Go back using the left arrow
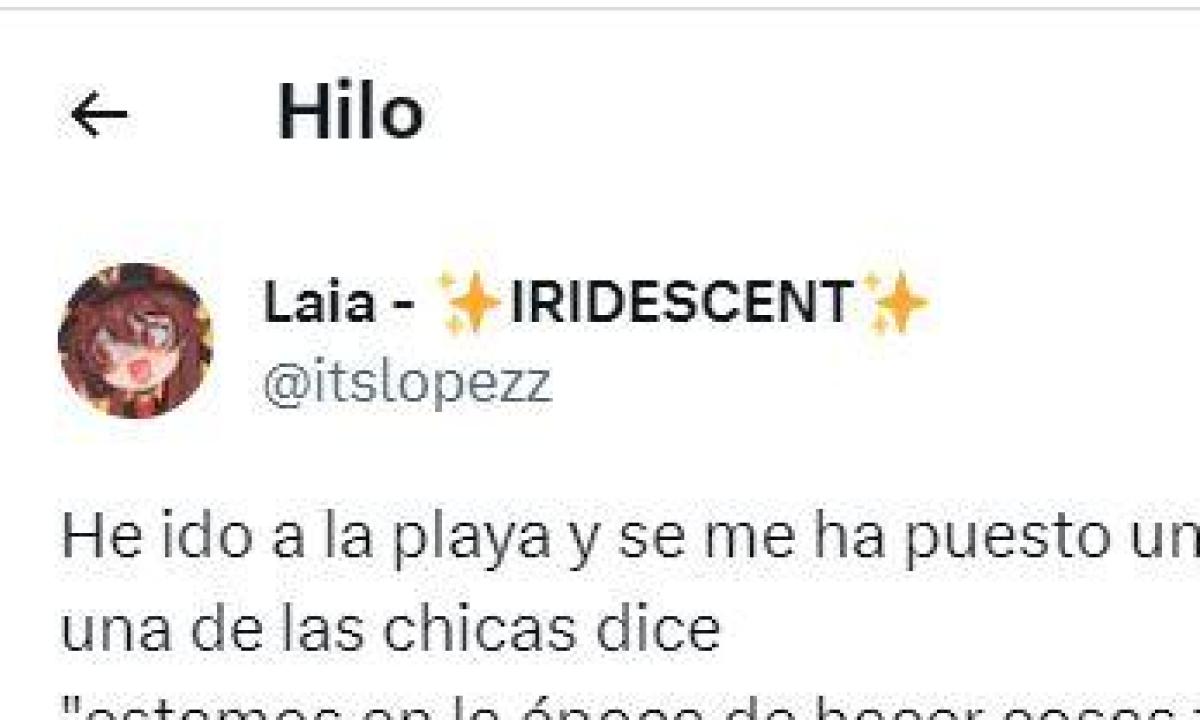1200x720 pixels. pos(99,116)
